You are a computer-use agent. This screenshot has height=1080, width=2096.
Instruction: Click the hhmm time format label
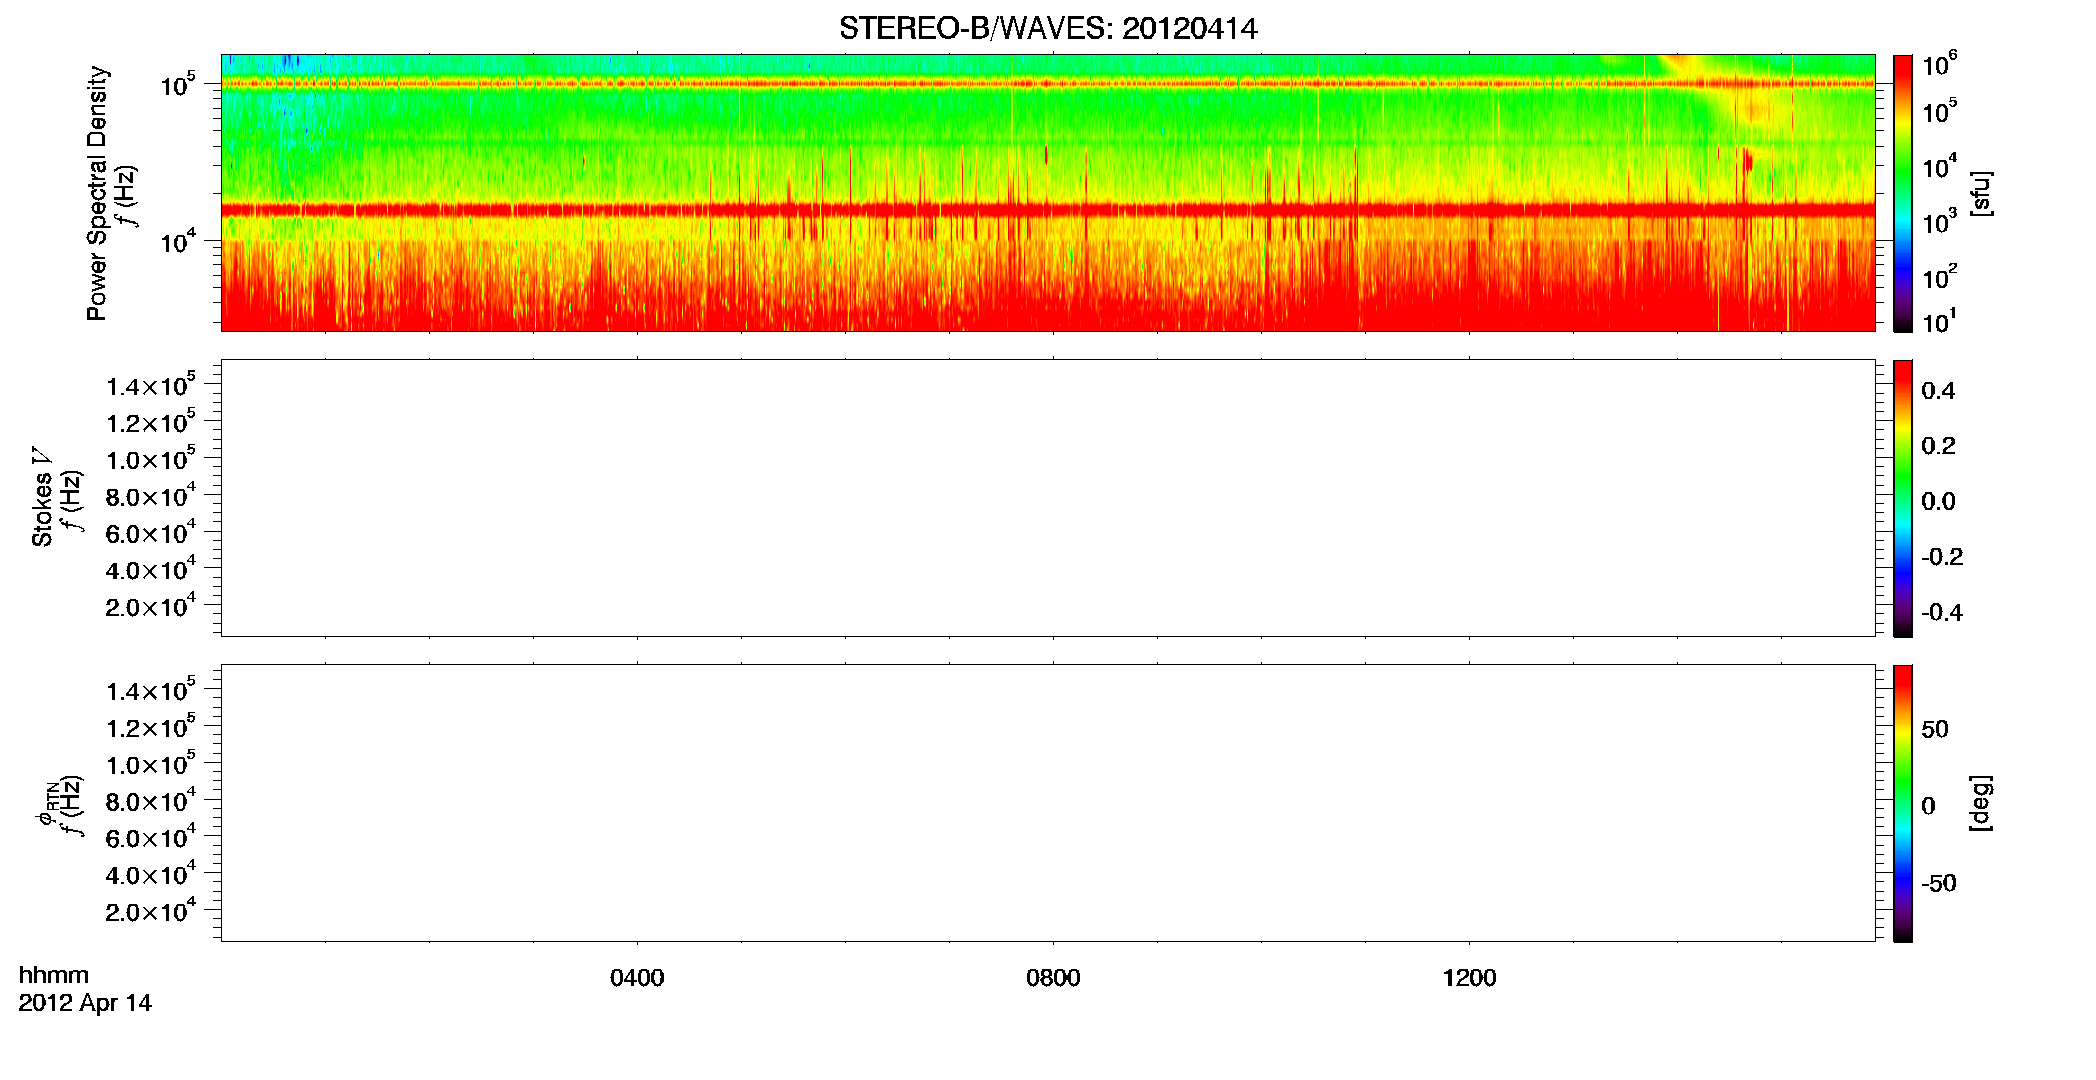(54, 975)
